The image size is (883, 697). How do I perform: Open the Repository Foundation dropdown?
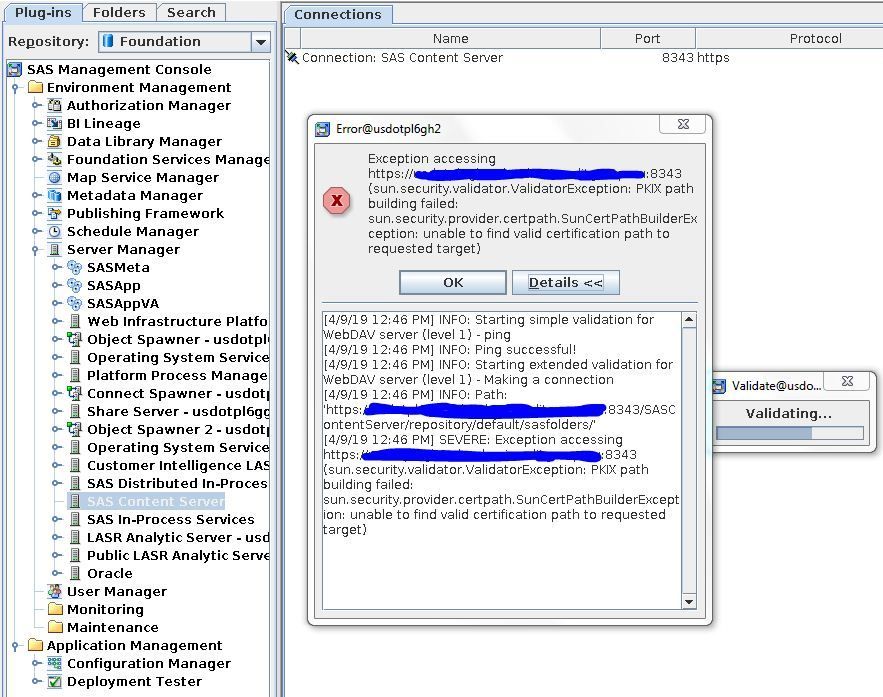click(260, 42)
